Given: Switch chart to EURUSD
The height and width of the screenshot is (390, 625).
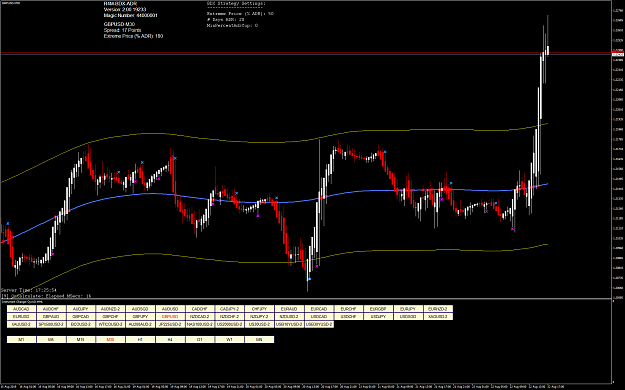Looking at the screenshot, I should [x=22, y=317].
